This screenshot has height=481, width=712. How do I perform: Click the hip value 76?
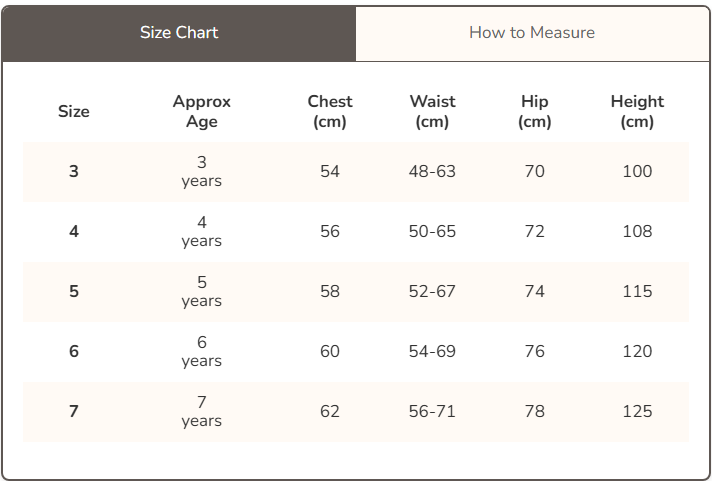(535, 352)
